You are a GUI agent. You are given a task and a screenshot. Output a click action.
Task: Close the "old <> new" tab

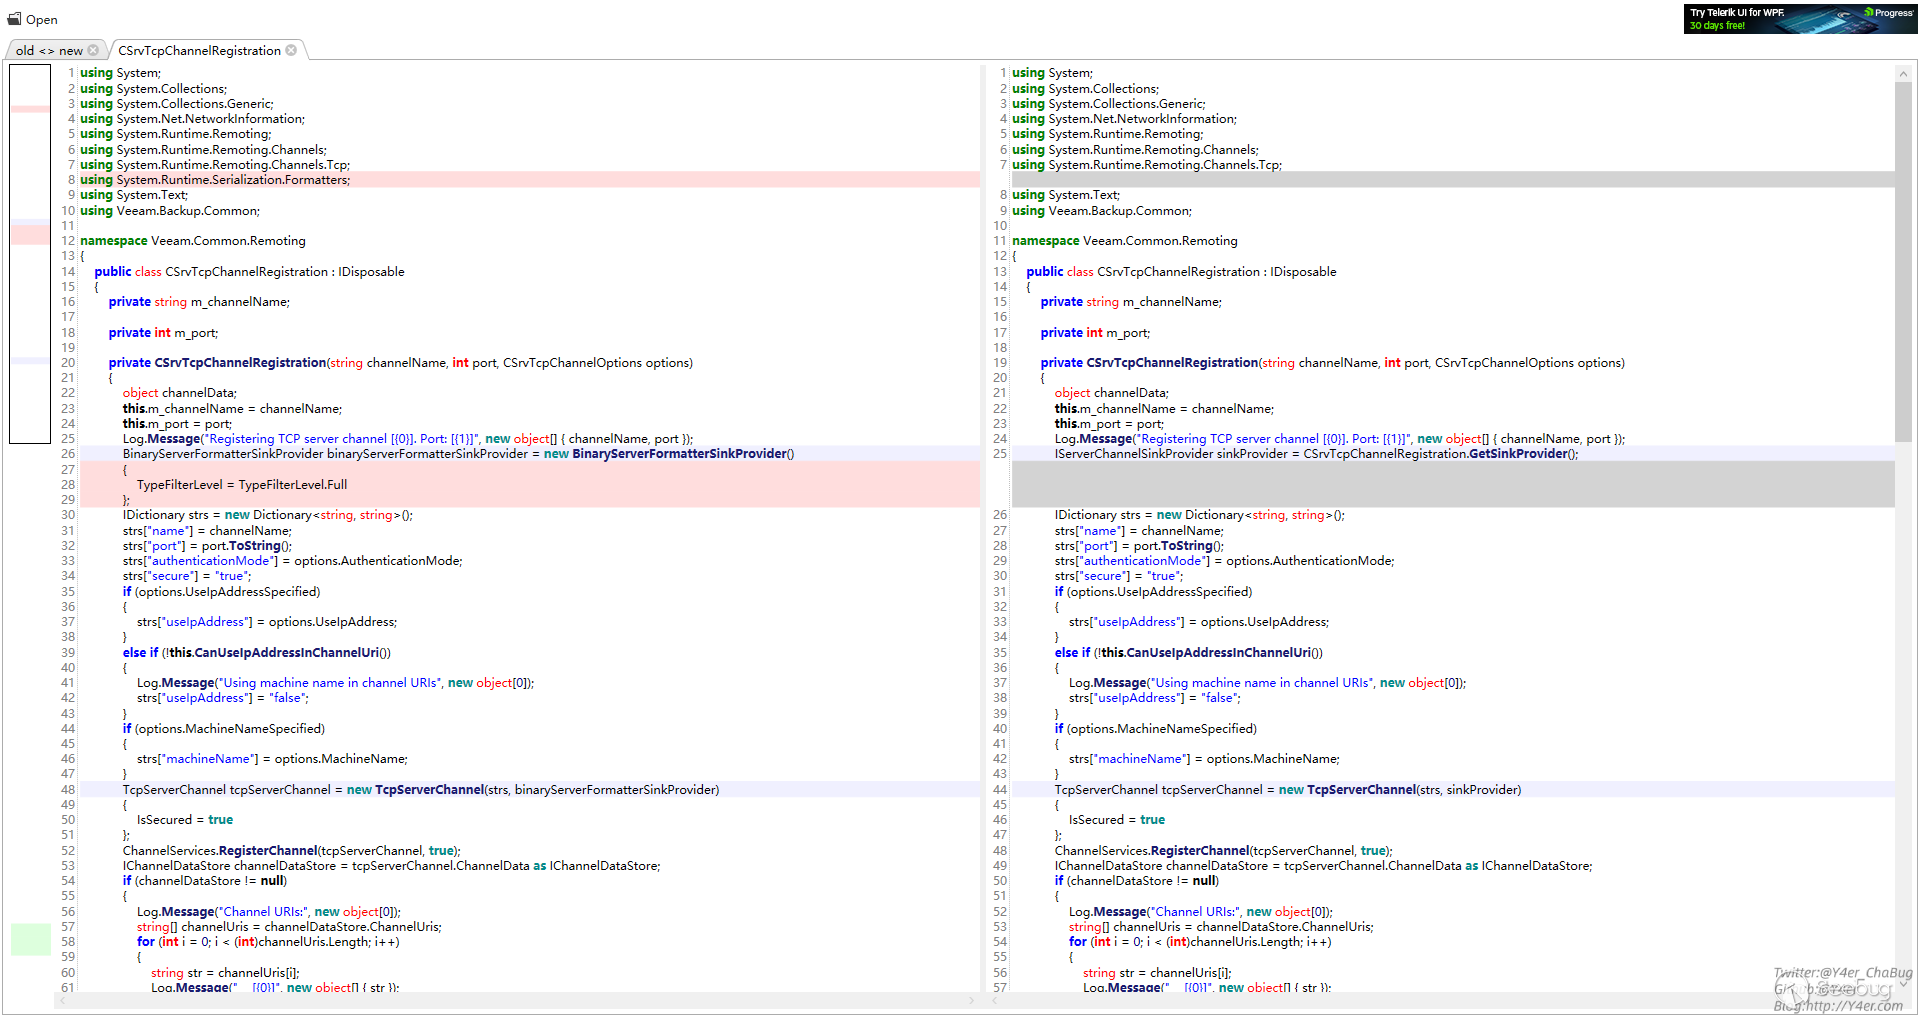pos(93,50)
